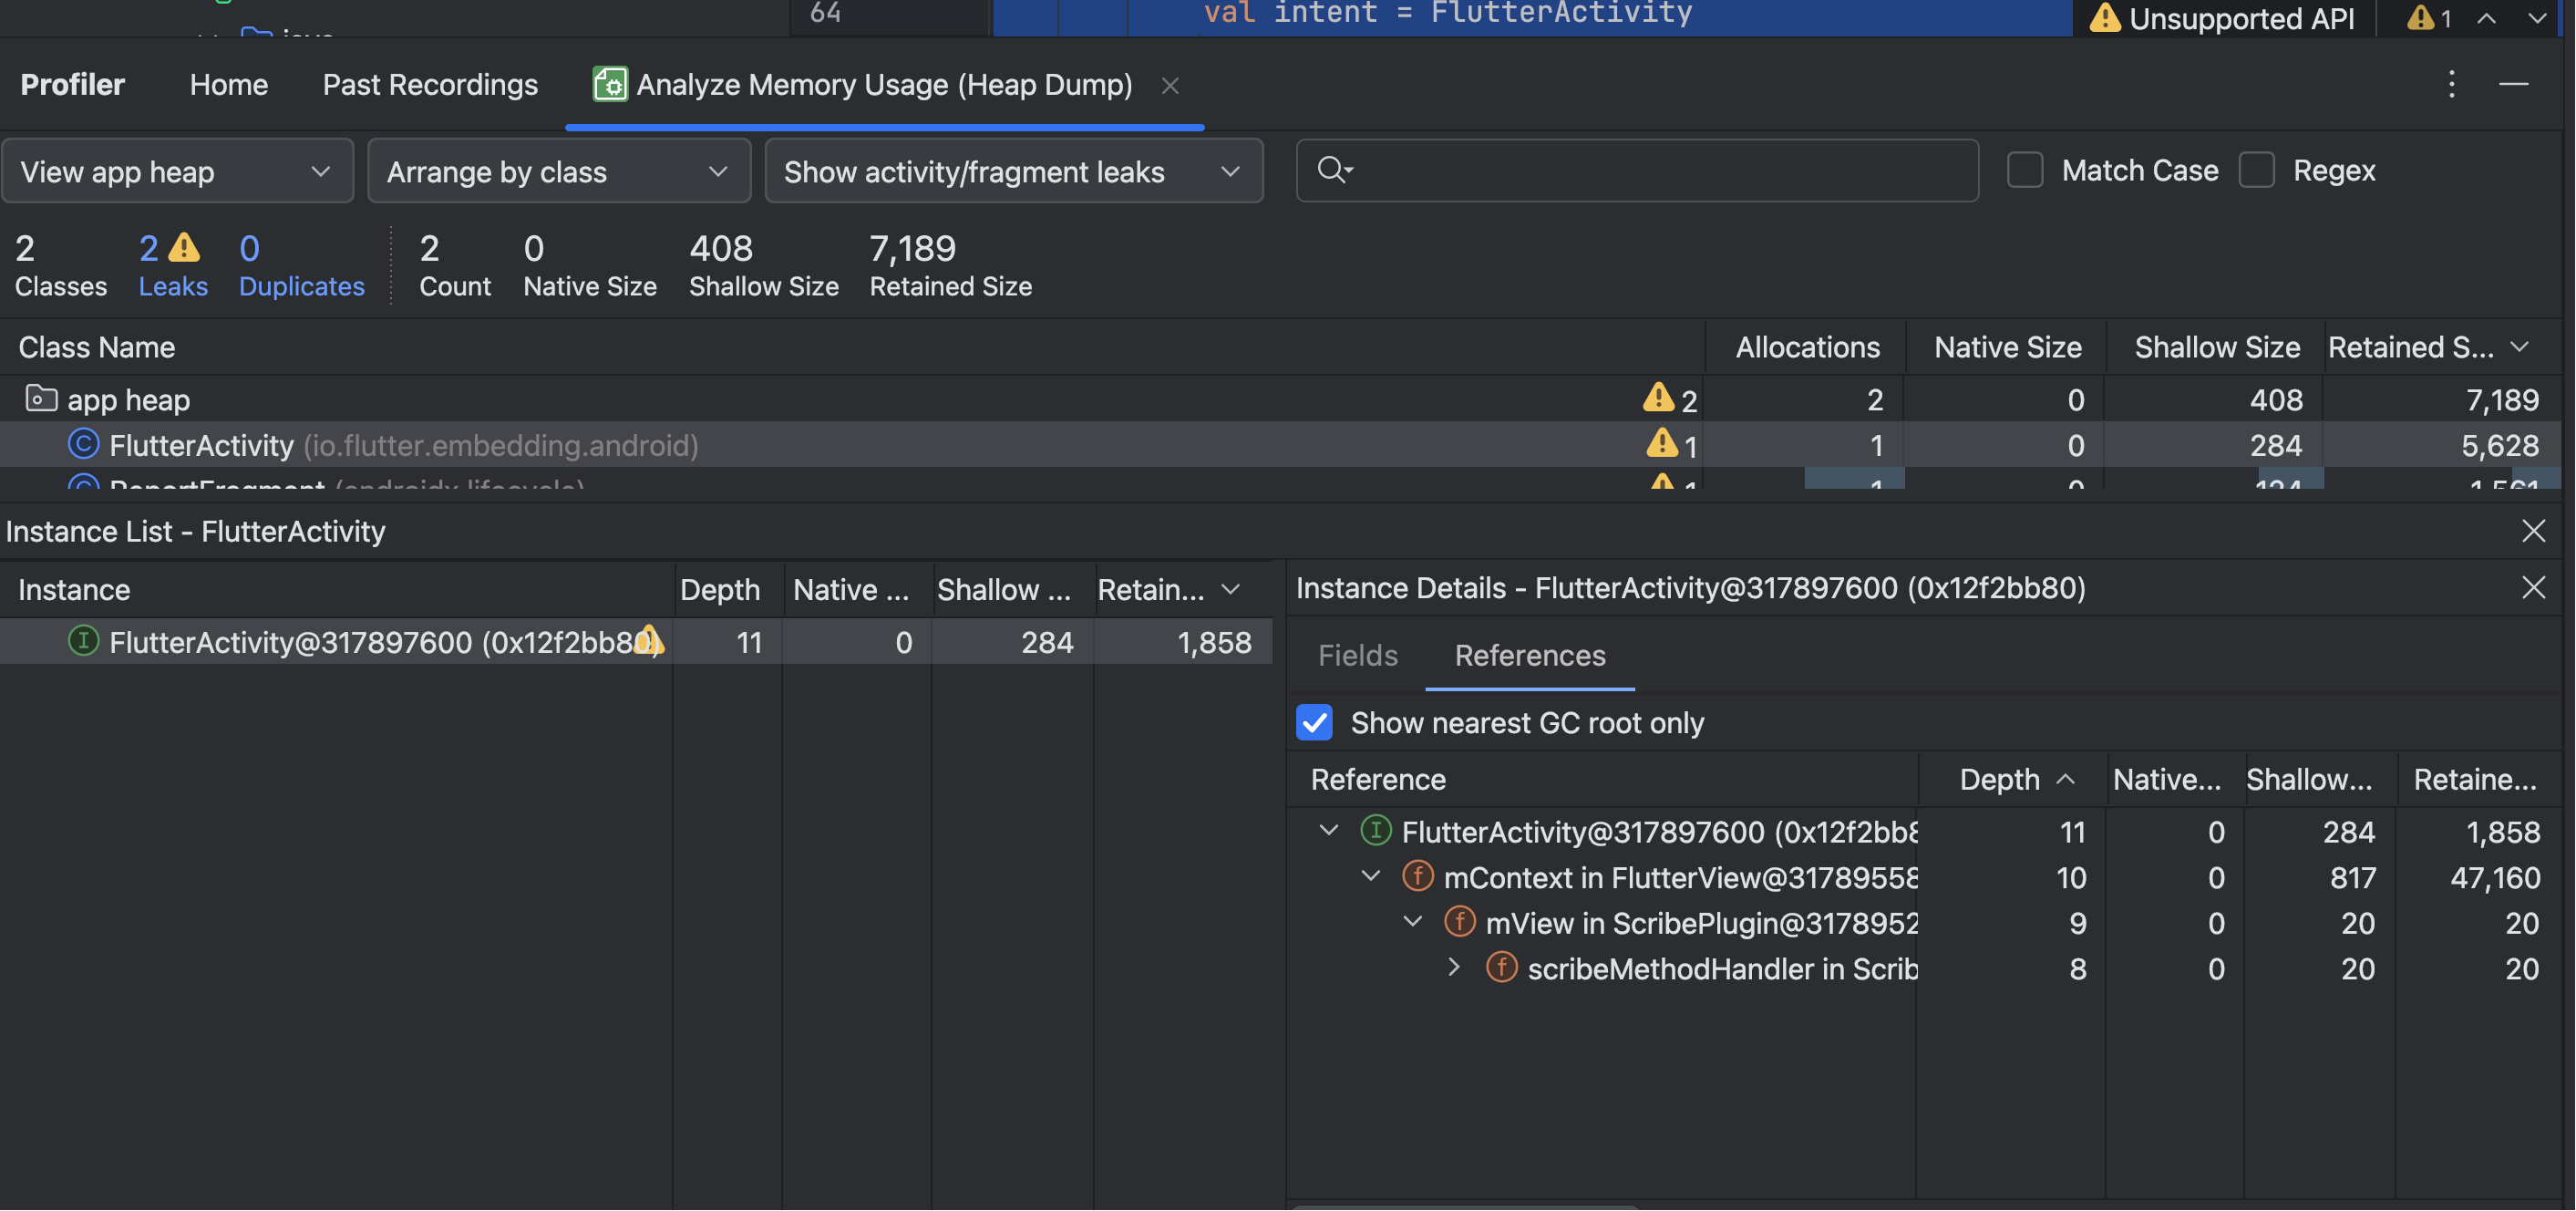This screenshot has height=1211, width=2576.
Task: Go to the profiler Home tab
Action: [x=228, y=85]
